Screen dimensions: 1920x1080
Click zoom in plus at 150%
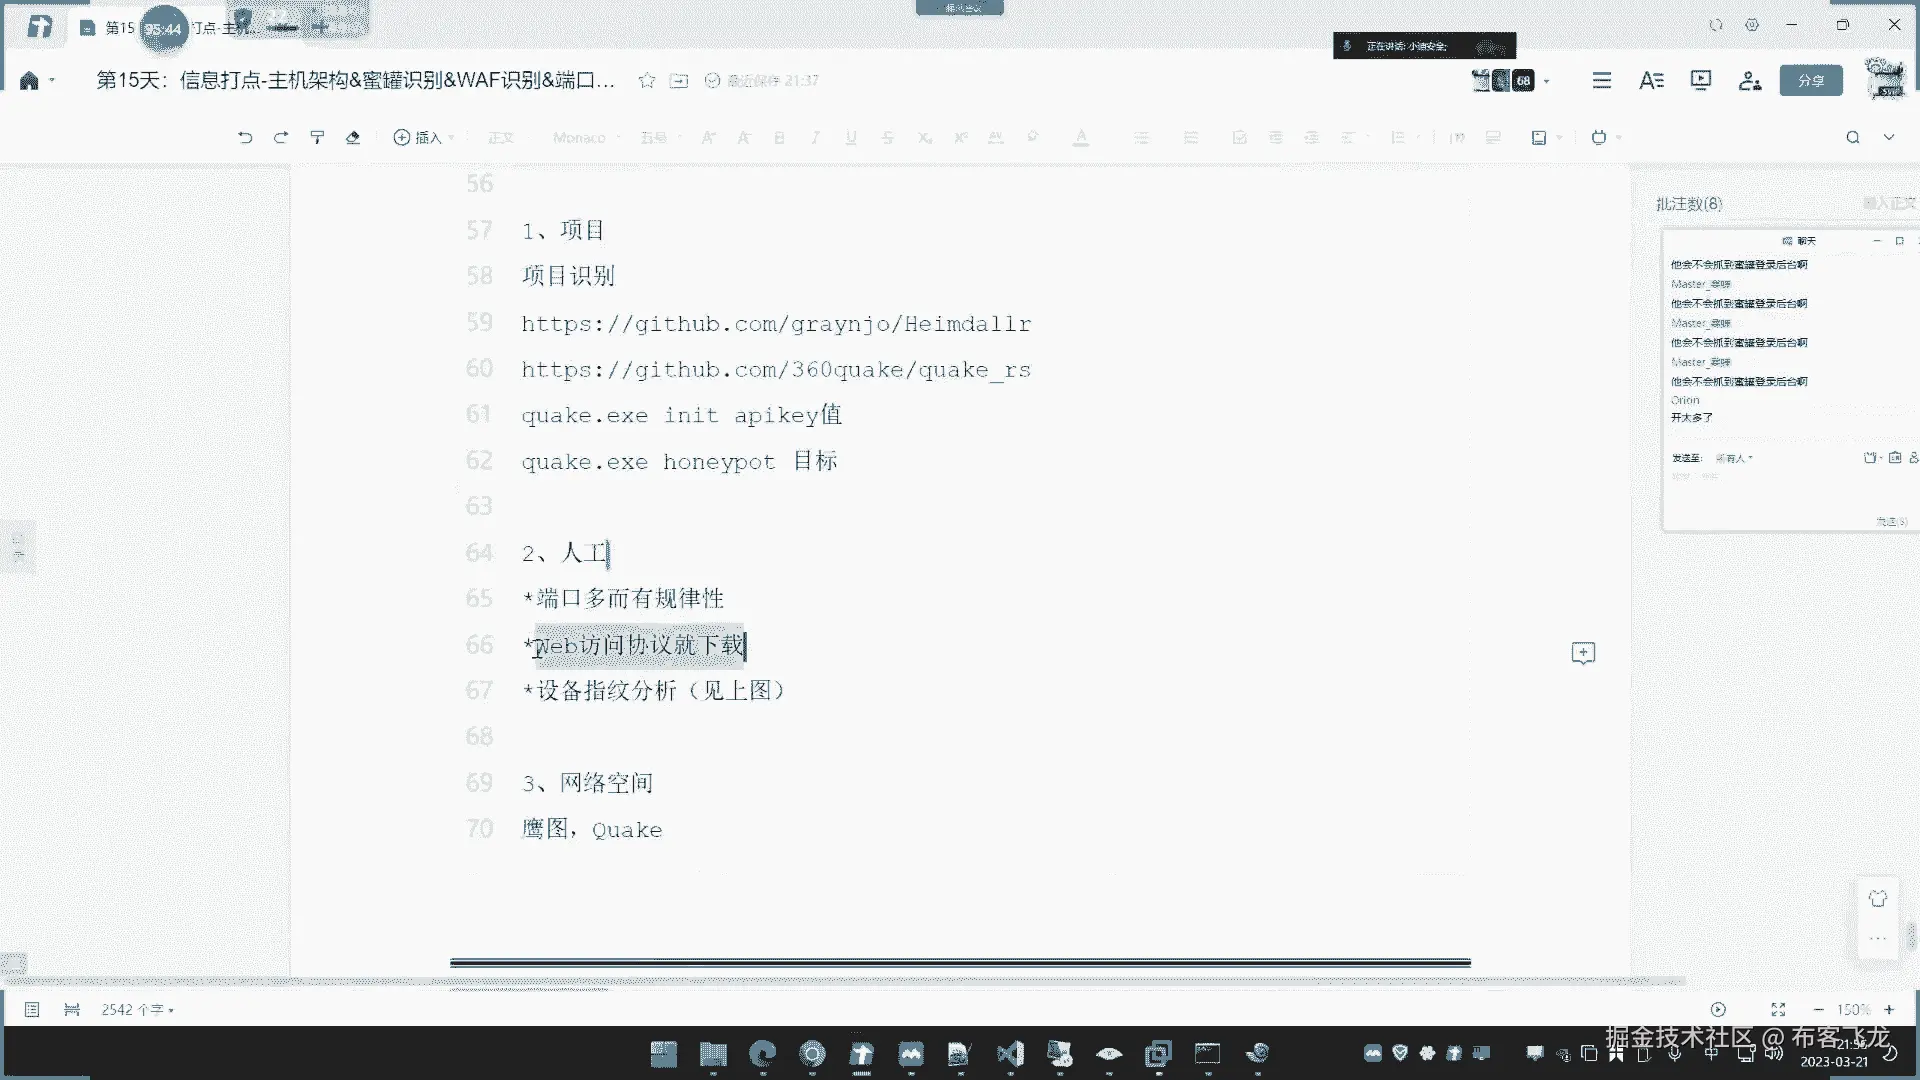click(1889, 1010)
